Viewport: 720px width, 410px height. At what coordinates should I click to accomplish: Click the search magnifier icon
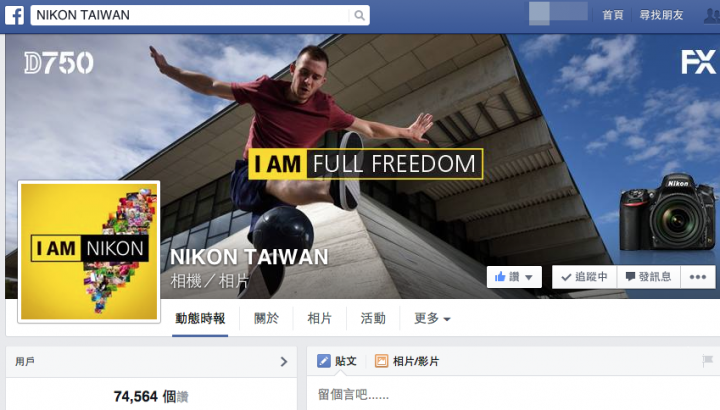pos(360,16)
